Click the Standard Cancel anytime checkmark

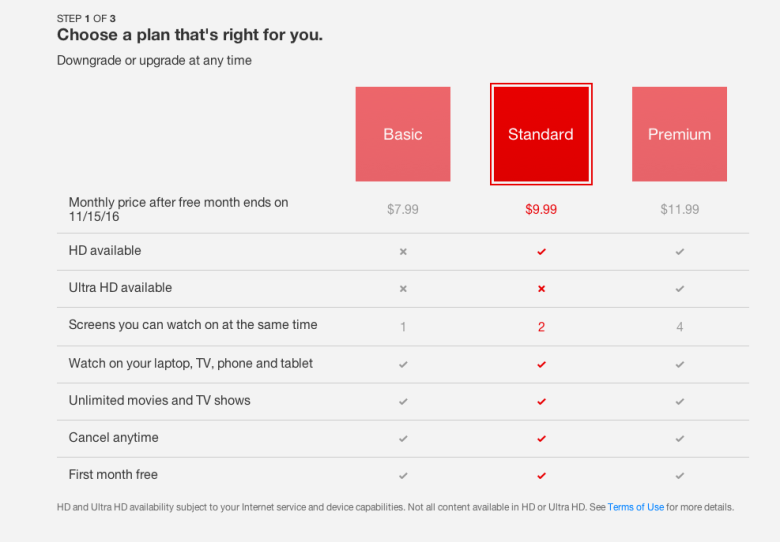[x=541, y=439]
